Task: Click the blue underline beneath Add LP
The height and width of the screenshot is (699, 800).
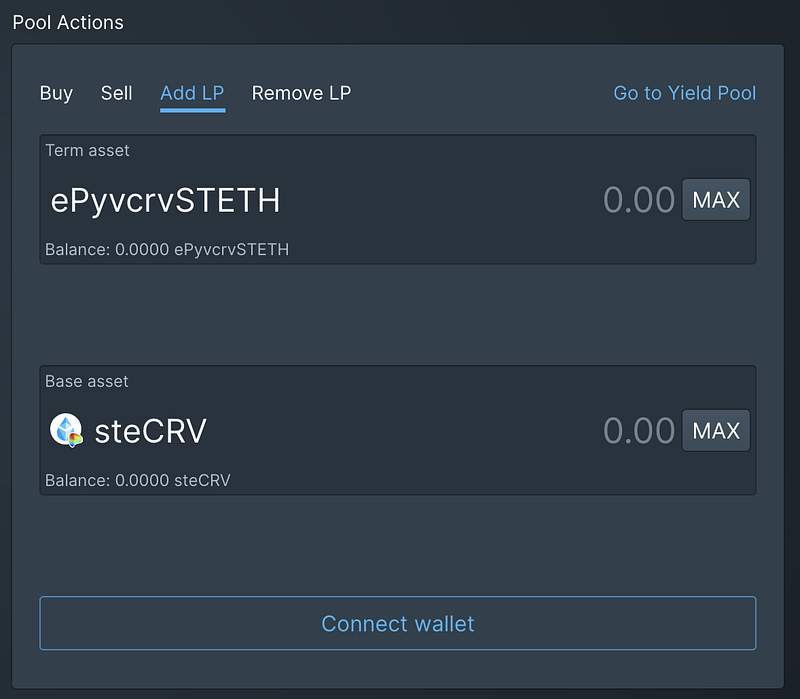Action: 192,110
